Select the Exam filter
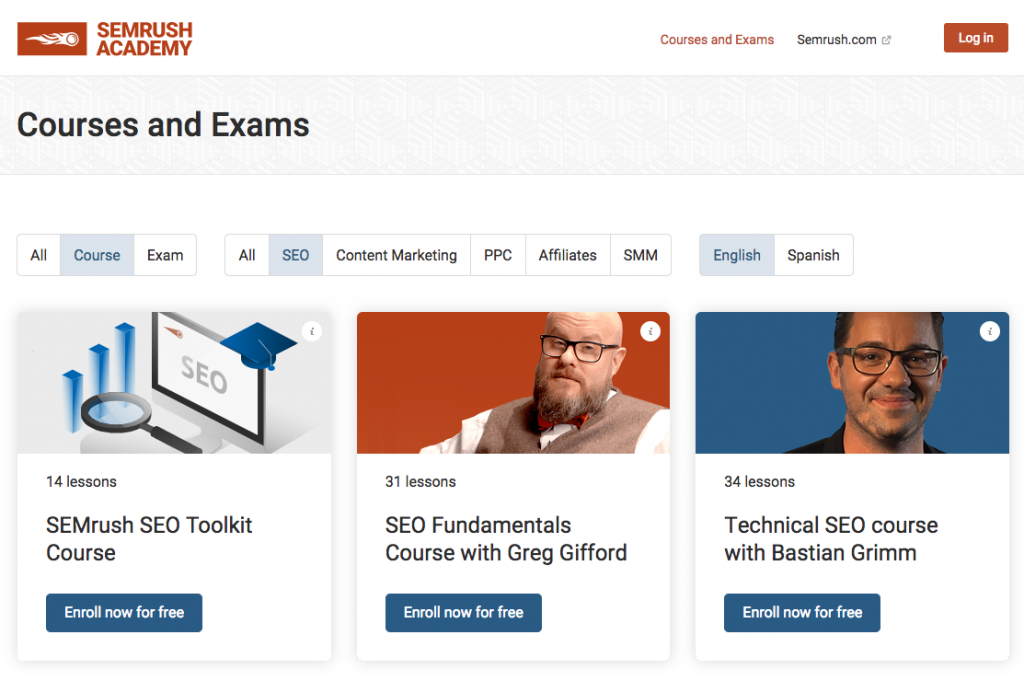The height and width of the screenshot is (681, 1024). pos(164,255)
